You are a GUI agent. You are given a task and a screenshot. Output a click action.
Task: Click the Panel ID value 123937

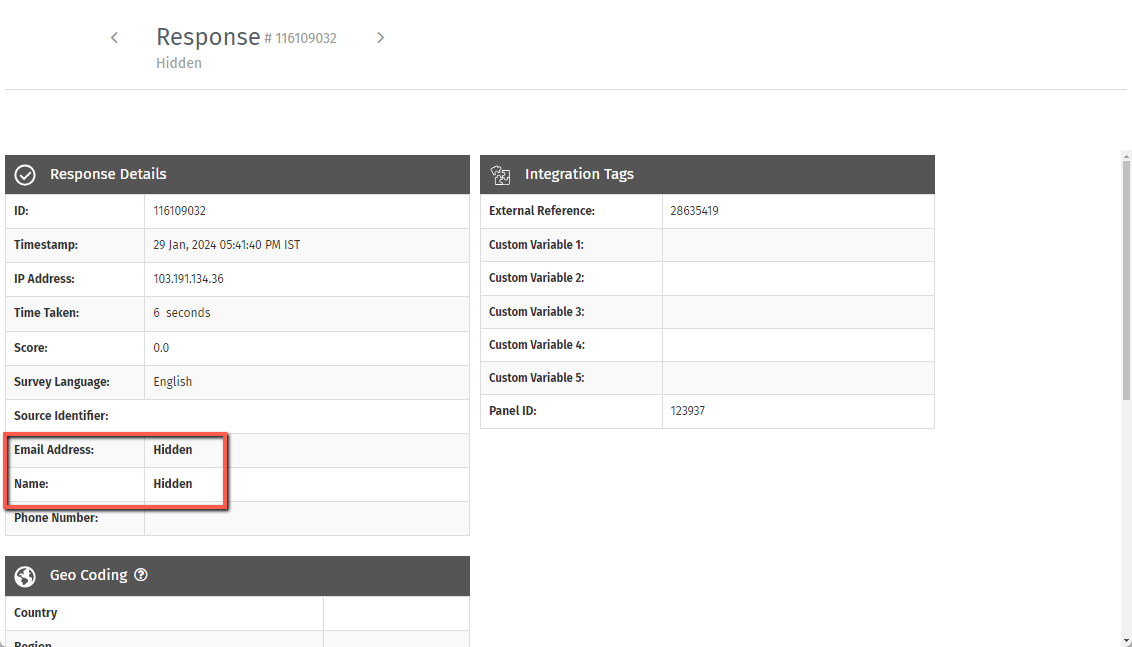point(688,411)
